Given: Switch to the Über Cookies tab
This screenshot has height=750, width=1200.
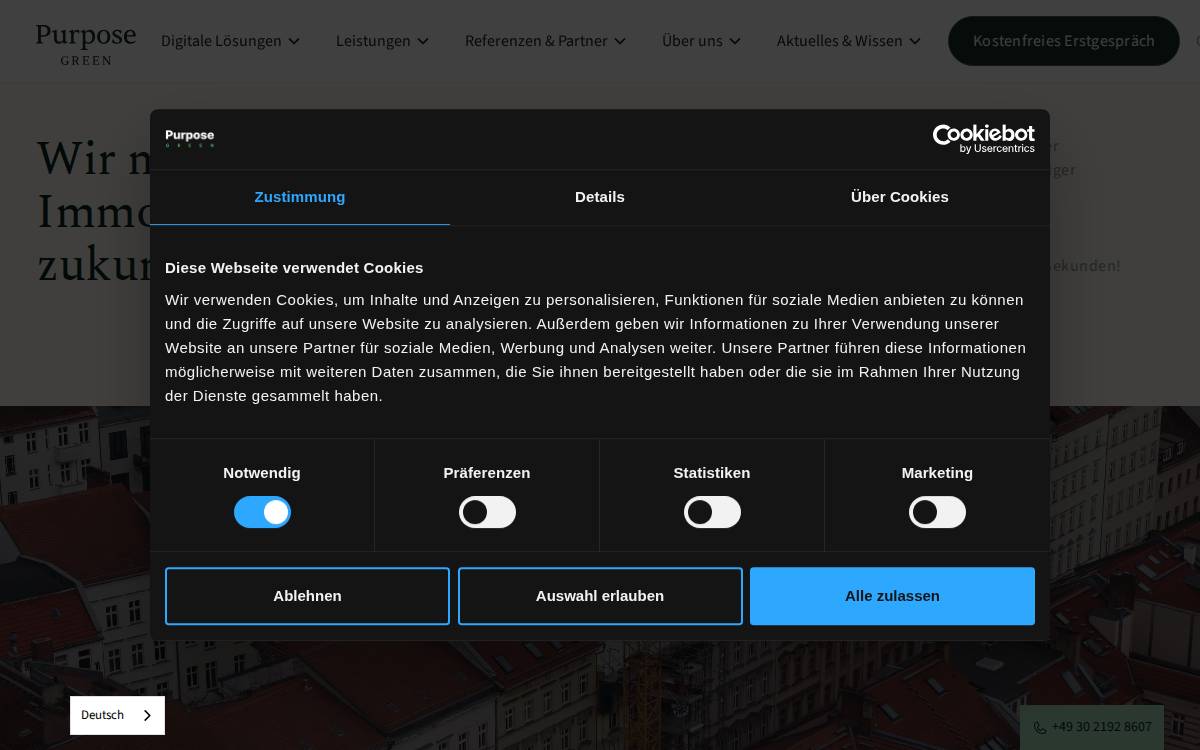Looking at the screenshot, I should (900, 197).
